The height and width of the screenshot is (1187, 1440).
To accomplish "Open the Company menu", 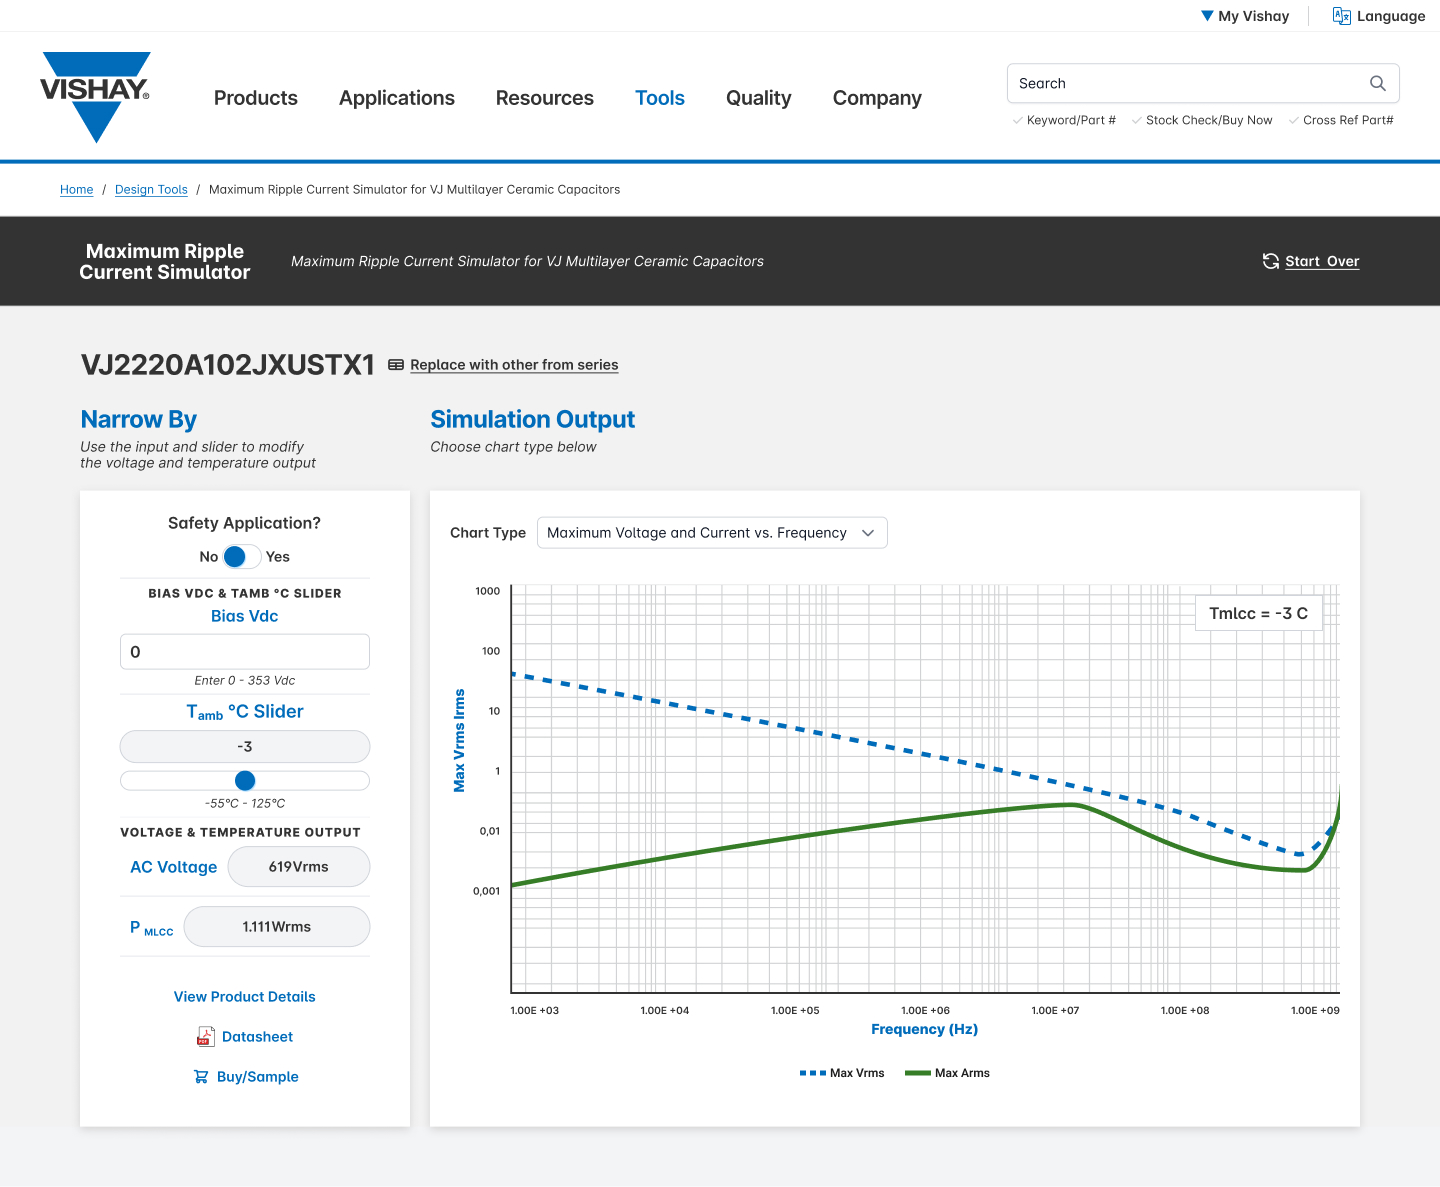I will tap(877, 98).
